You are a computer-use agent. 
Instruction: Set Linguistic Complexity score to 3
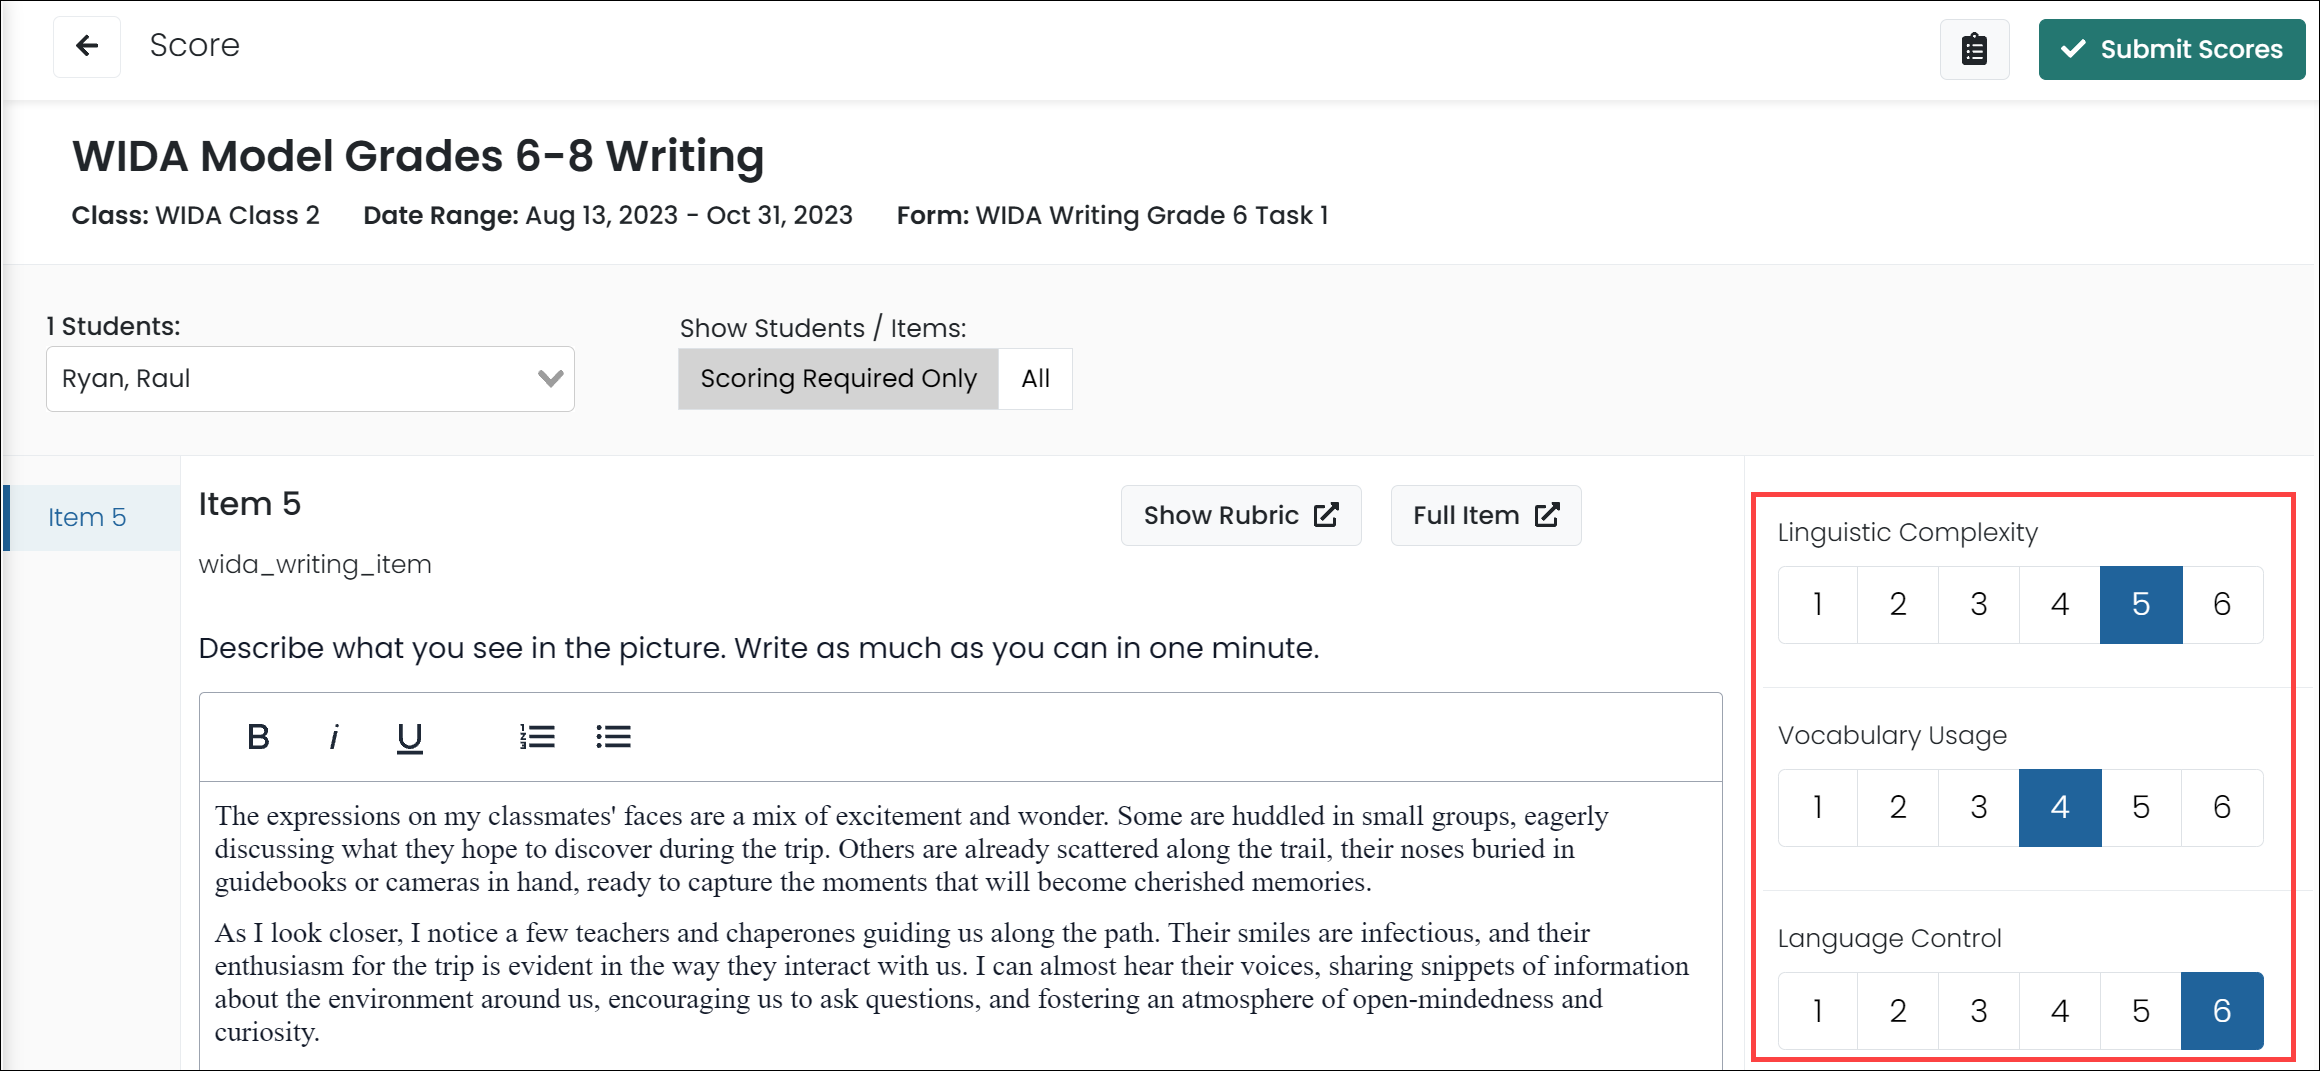[1979, 605]
